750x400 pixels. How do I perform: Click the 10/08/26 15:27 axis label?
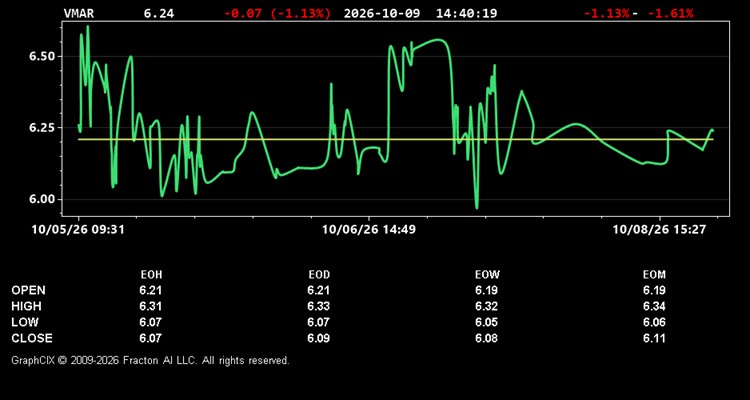pos(660,230)
